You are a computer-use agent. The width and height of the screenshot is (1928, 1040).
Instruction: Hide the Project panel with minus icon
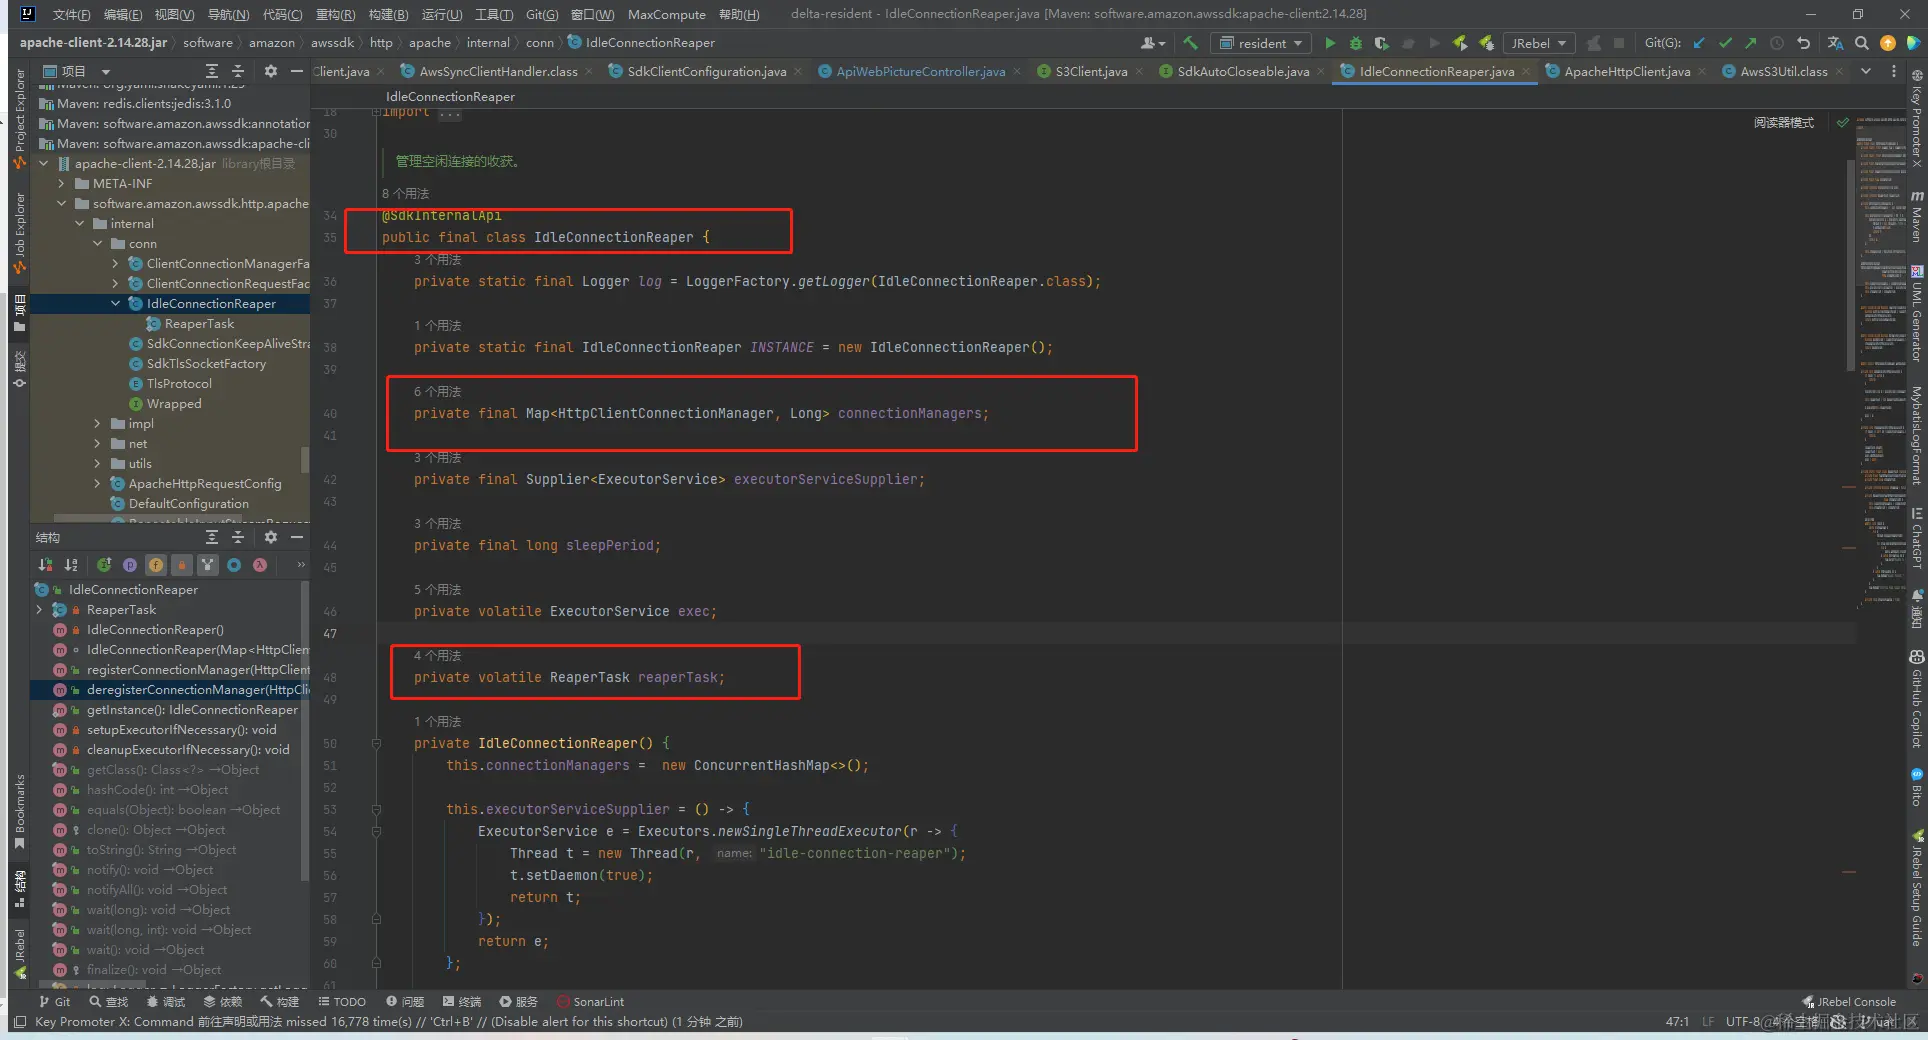click(x=296, y=71)
